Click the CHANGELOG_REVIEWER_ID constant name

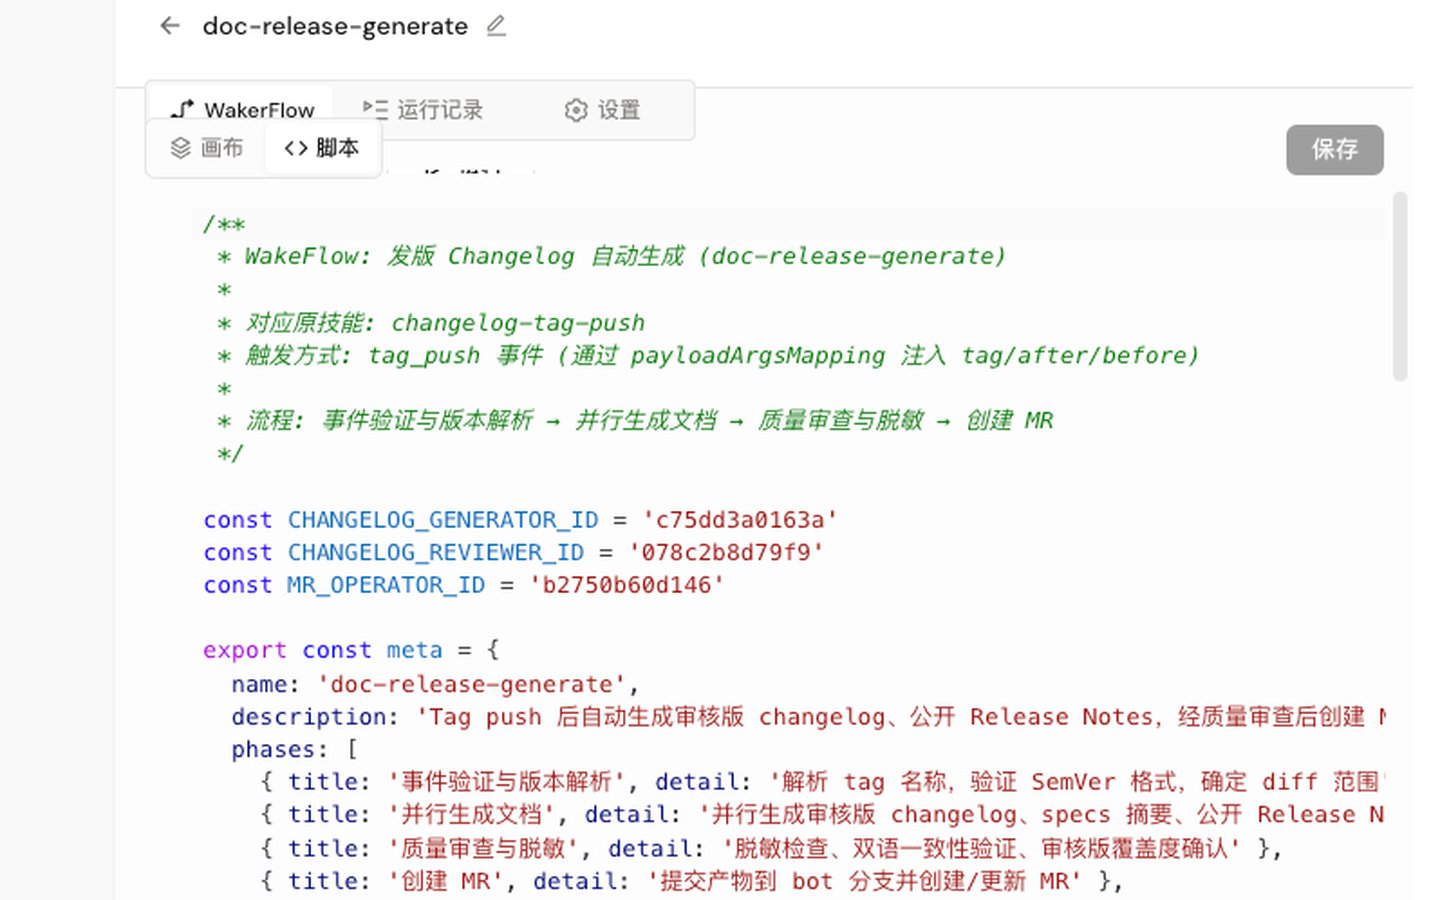coord(435,553)
